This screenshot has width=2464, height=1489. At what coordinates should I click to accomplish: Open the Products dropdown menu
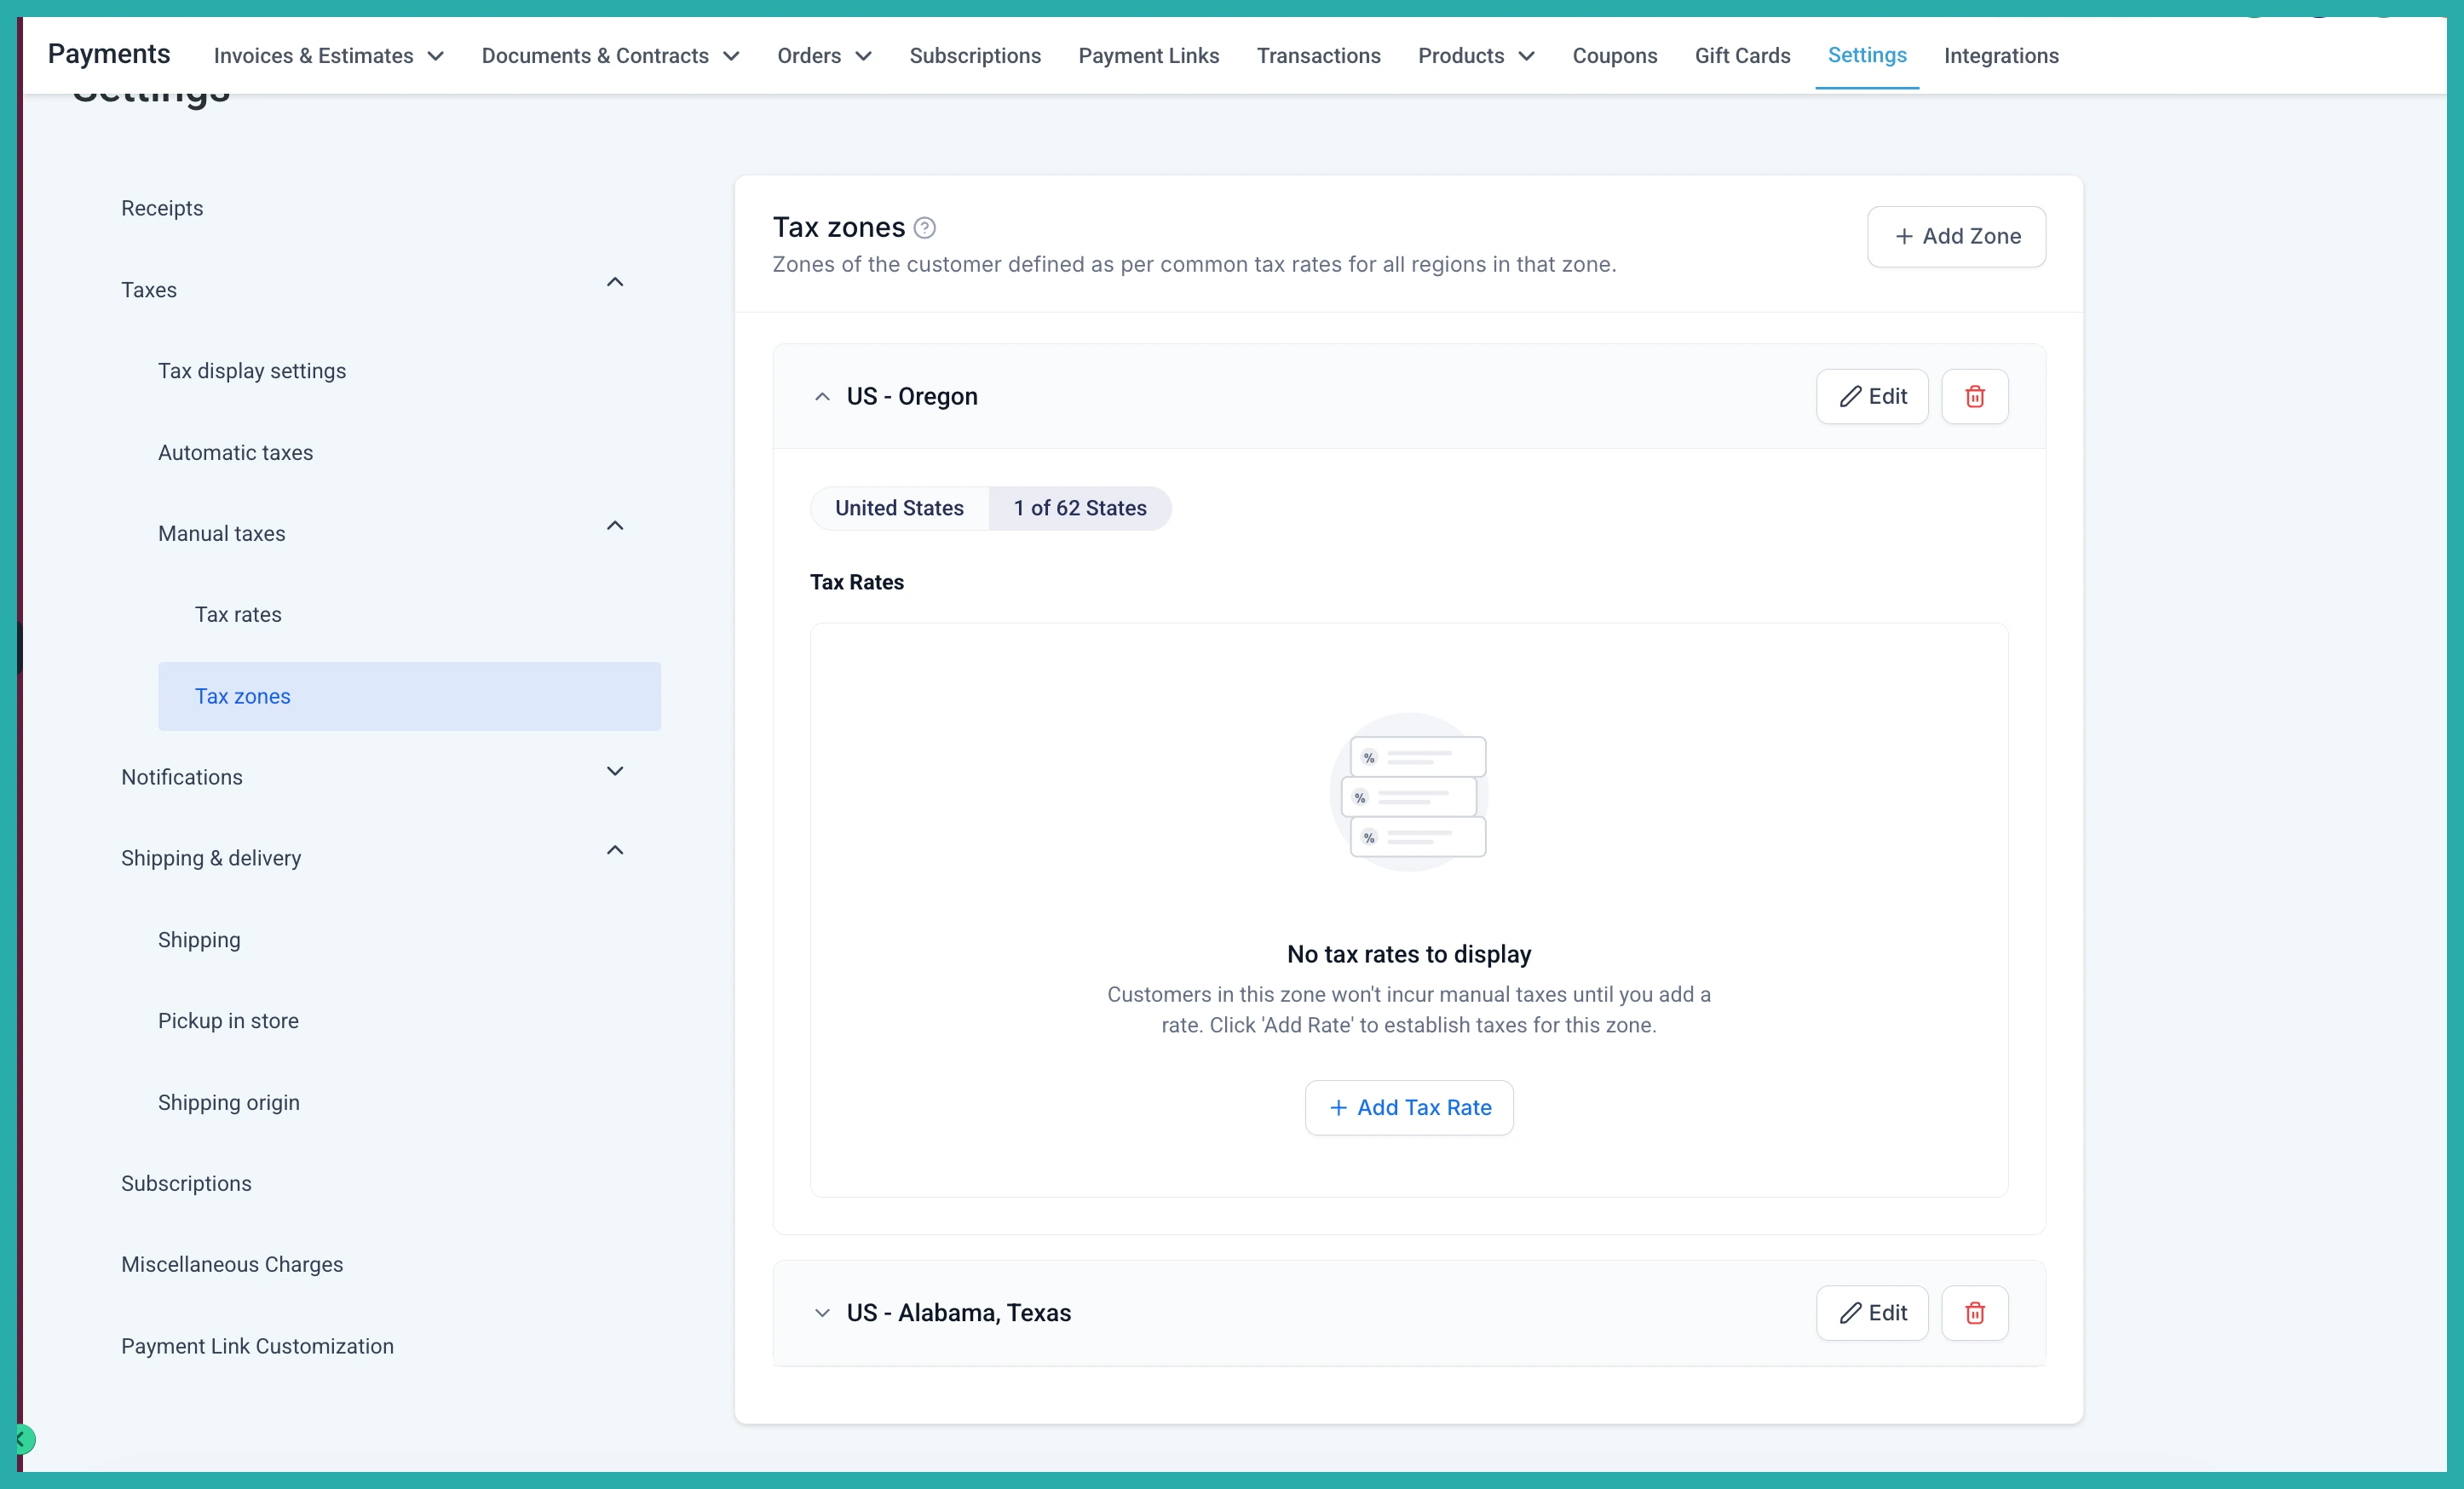[x=1476, y=56]
